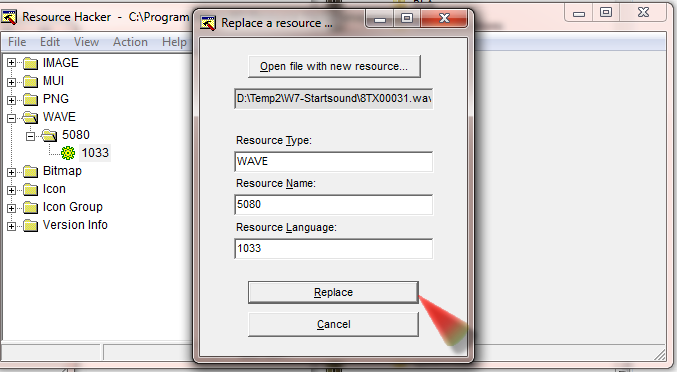Collapse the WAVE tree node
677x372 pixels.
11,118
